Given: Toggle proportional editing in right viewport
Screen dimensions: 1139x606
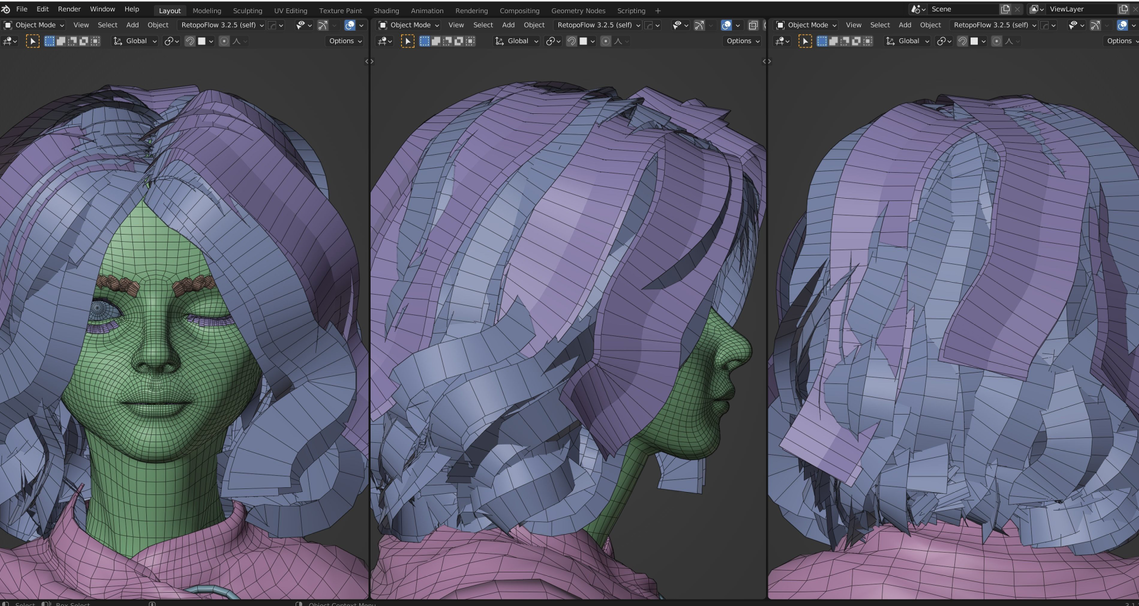Looking at the screenshot, I should point(997,41).
